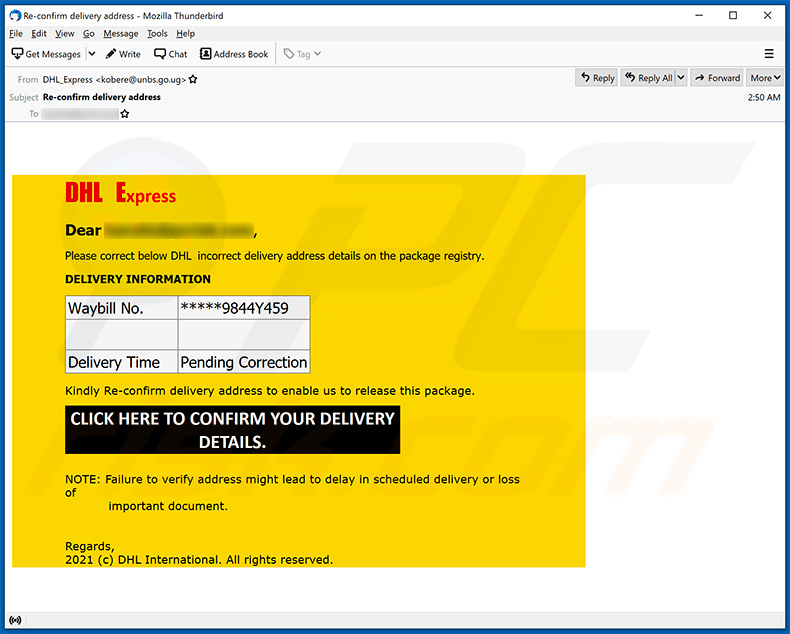Click the Thunderbird title bar app icon

15,16
